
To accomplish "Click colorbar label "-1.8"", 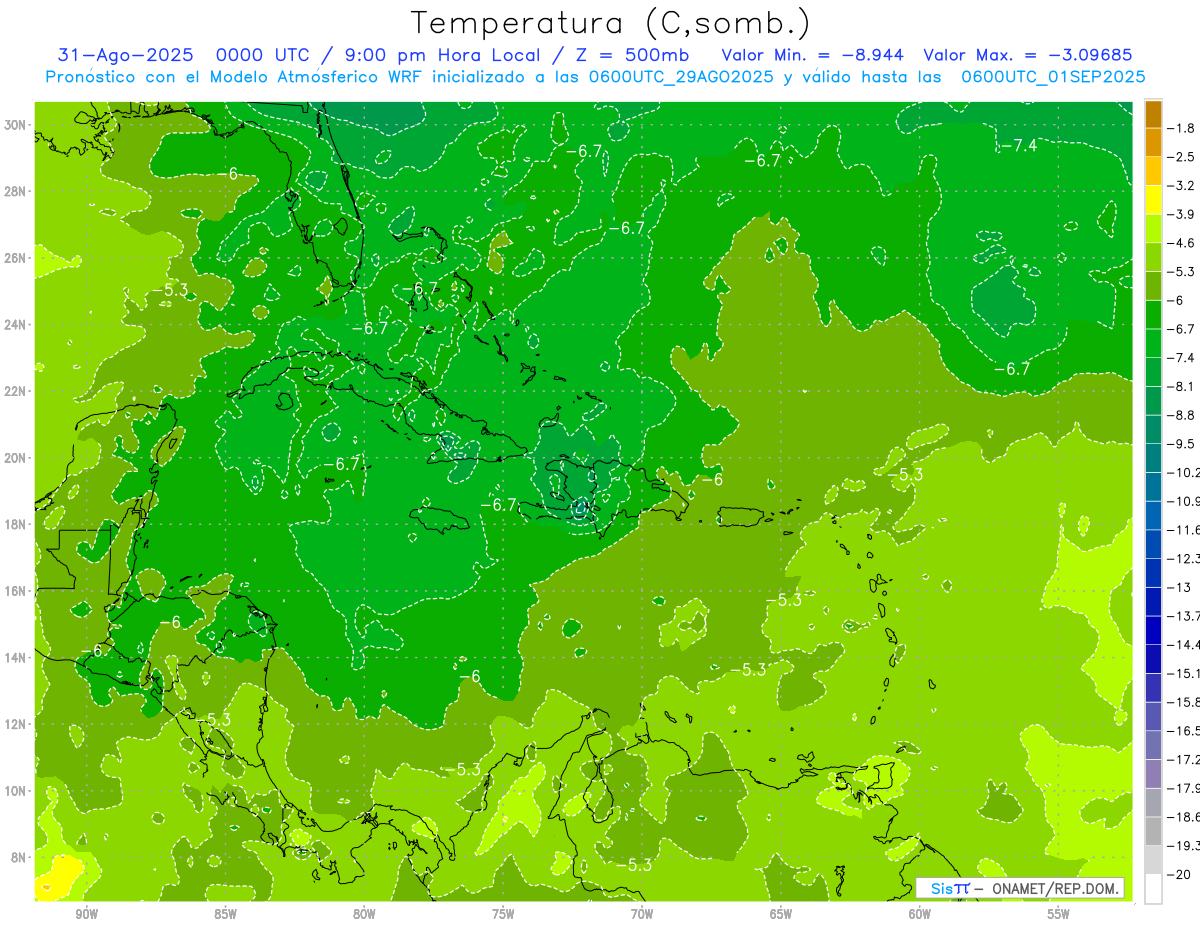I will [1183, 128].
